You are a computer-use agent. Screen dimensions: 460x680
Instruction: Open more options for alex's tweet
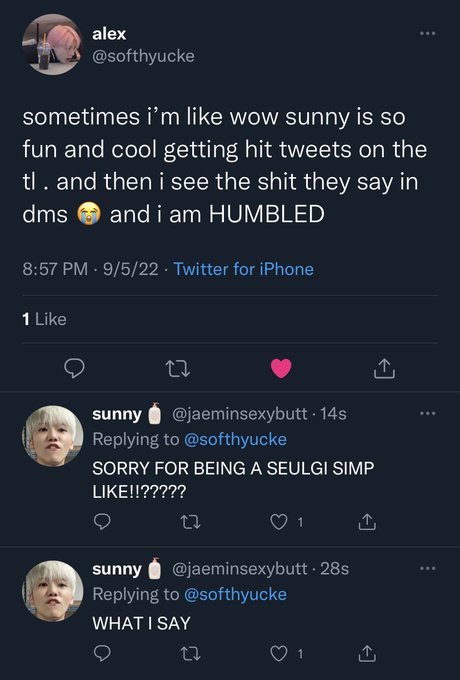tap(427, 33)
